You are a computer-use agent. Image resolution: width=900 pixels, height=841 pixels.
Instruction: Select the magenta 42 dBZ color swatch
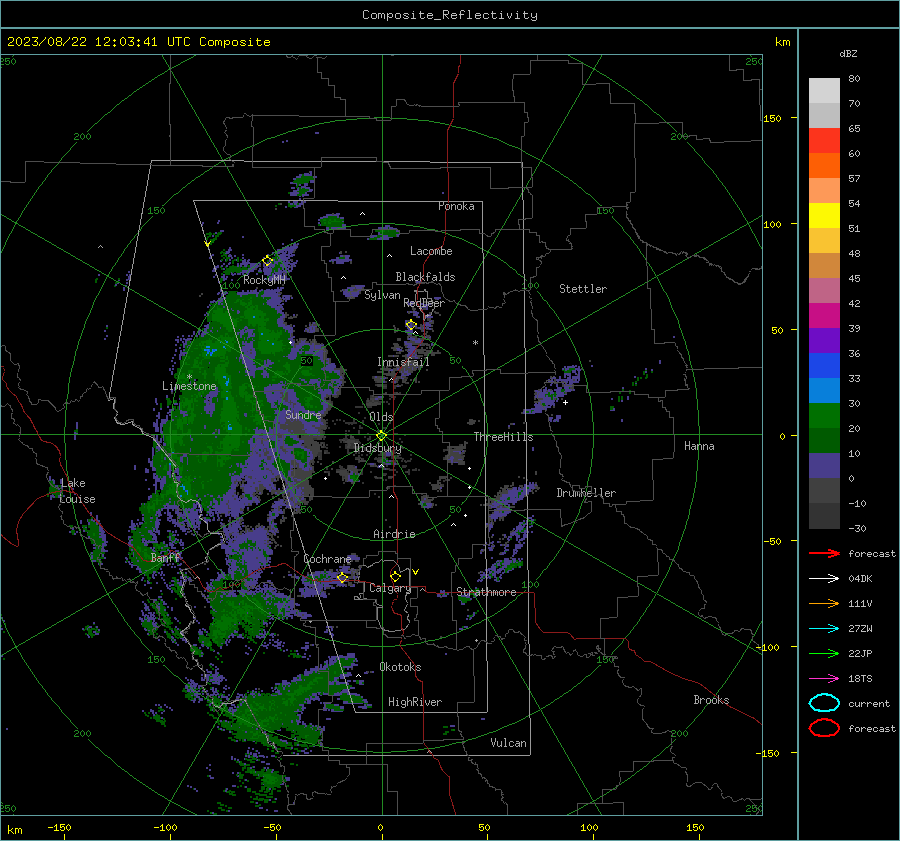tap(824, 316)
